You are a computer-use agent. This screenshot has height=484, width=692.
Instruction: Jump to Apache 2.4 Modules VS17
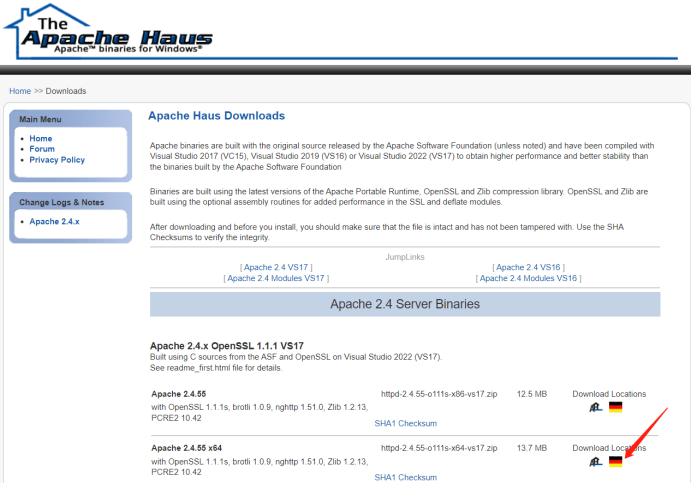276,278
